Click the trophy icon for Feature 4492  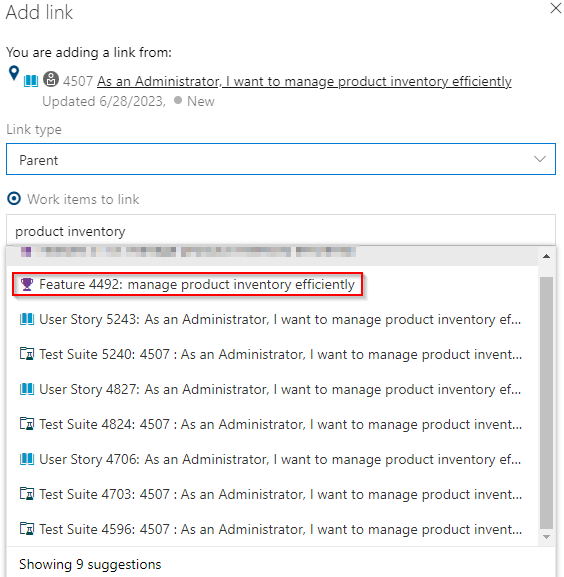tap(26, 284)
